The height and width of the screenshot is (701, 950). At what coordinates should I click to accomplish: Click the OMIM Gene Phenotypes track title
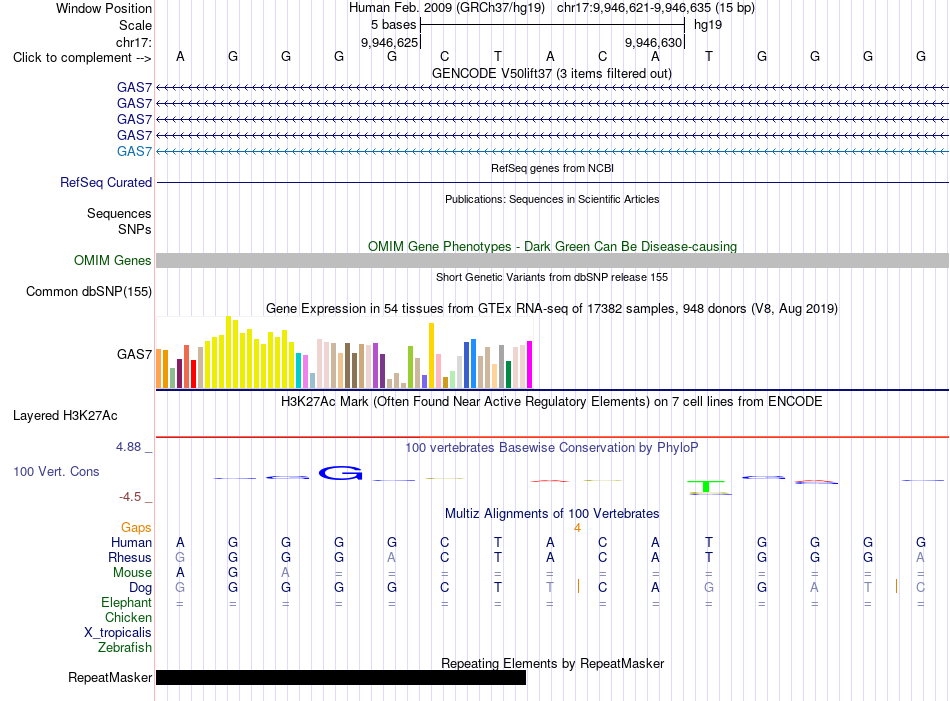(552, 247)
